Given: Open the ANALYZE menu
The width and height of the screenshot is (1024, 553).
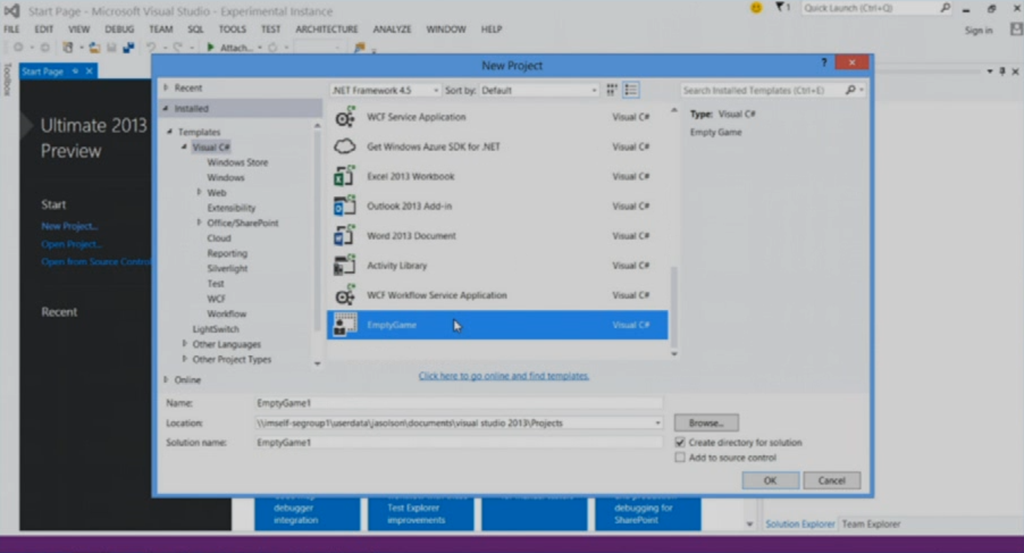Looking at the screenshot, I should (x=392, y=29).
